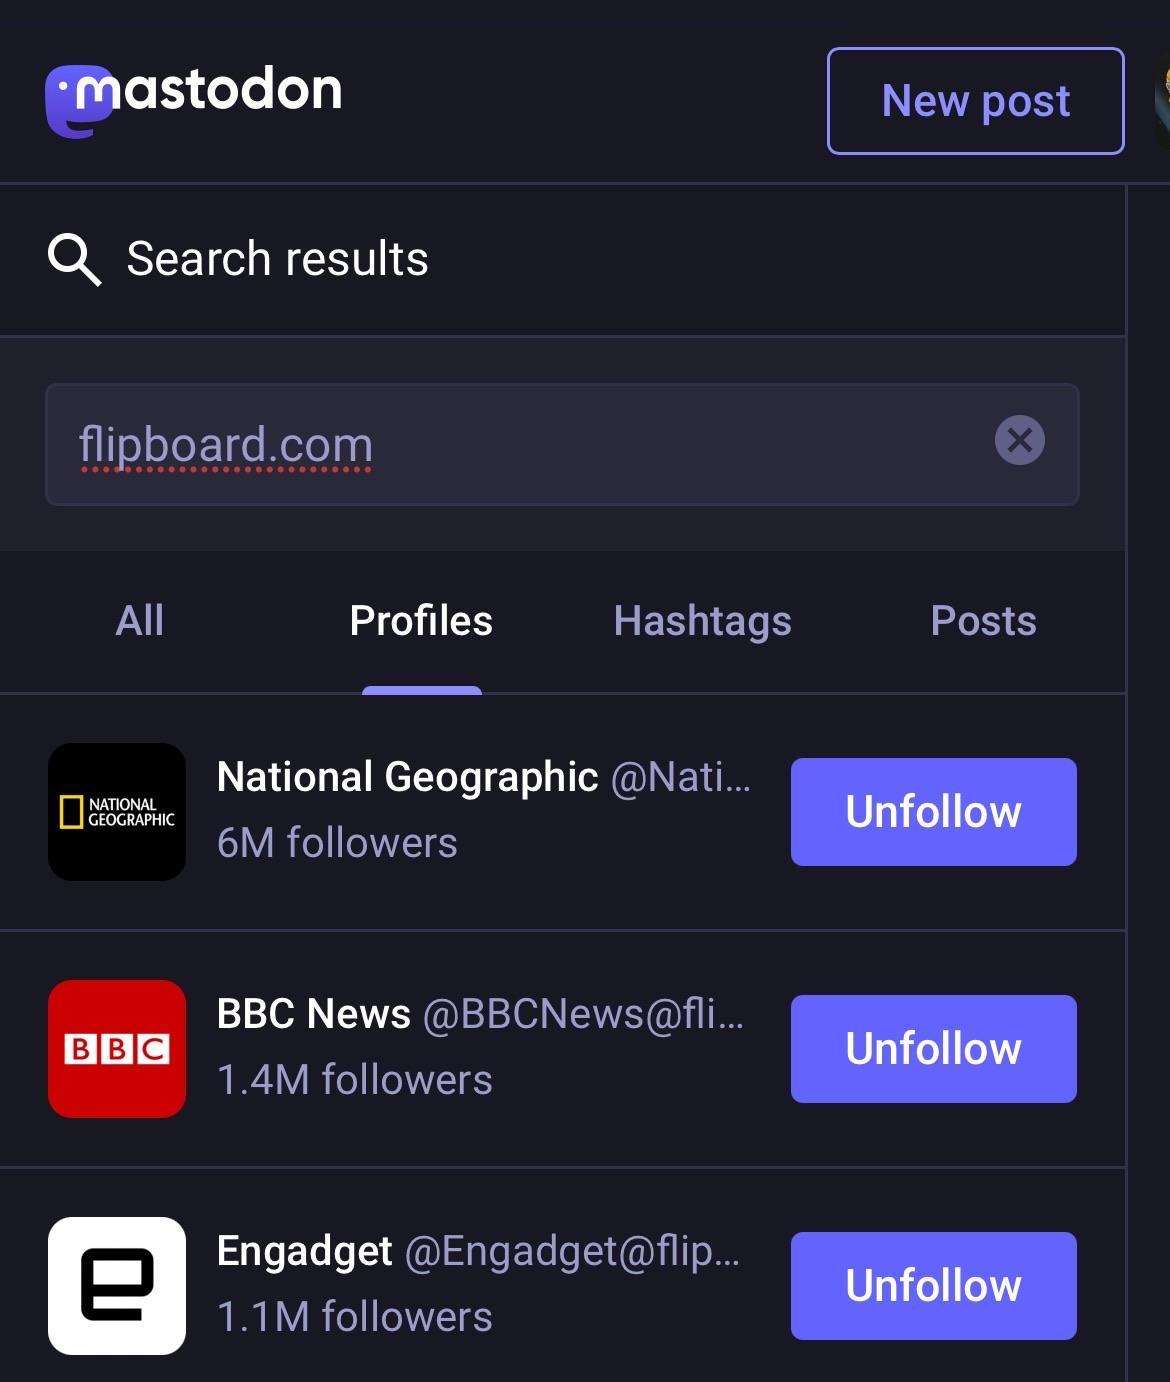Image resolution: width=1170 pixels, height=1382 pixels.
Task: Switch to the Hashtags tab
Action: [702, 621]
